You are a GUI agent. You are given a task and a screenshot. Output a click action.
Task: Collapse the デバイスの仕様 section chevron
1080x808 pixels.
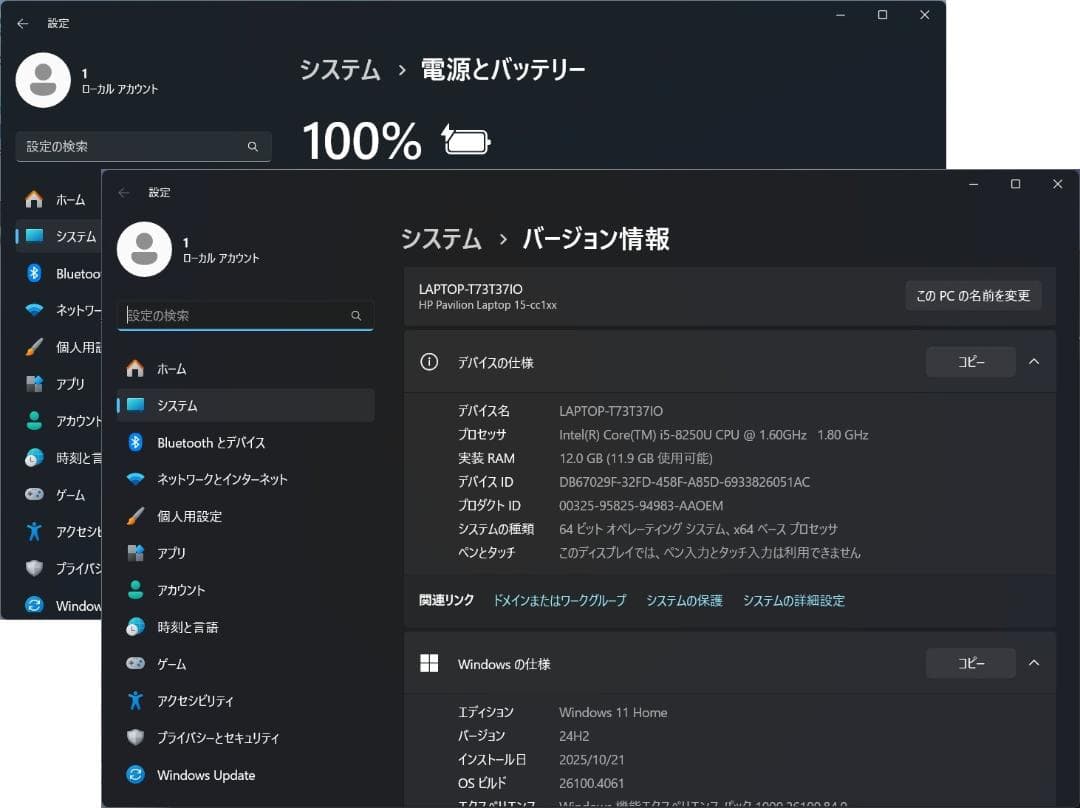click(1034, 361)
